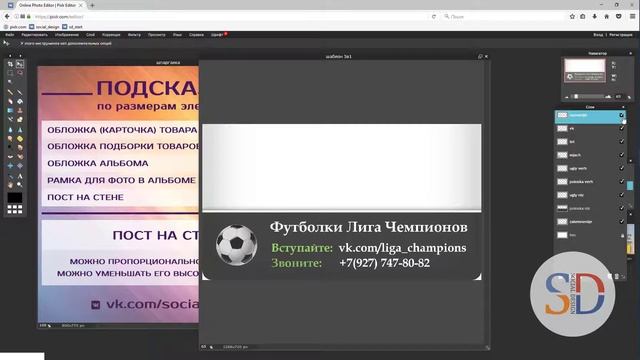Viewport: 640px width, 360px height.
Task: Open the Редактировать menu
Action: (x=34, y=35)
